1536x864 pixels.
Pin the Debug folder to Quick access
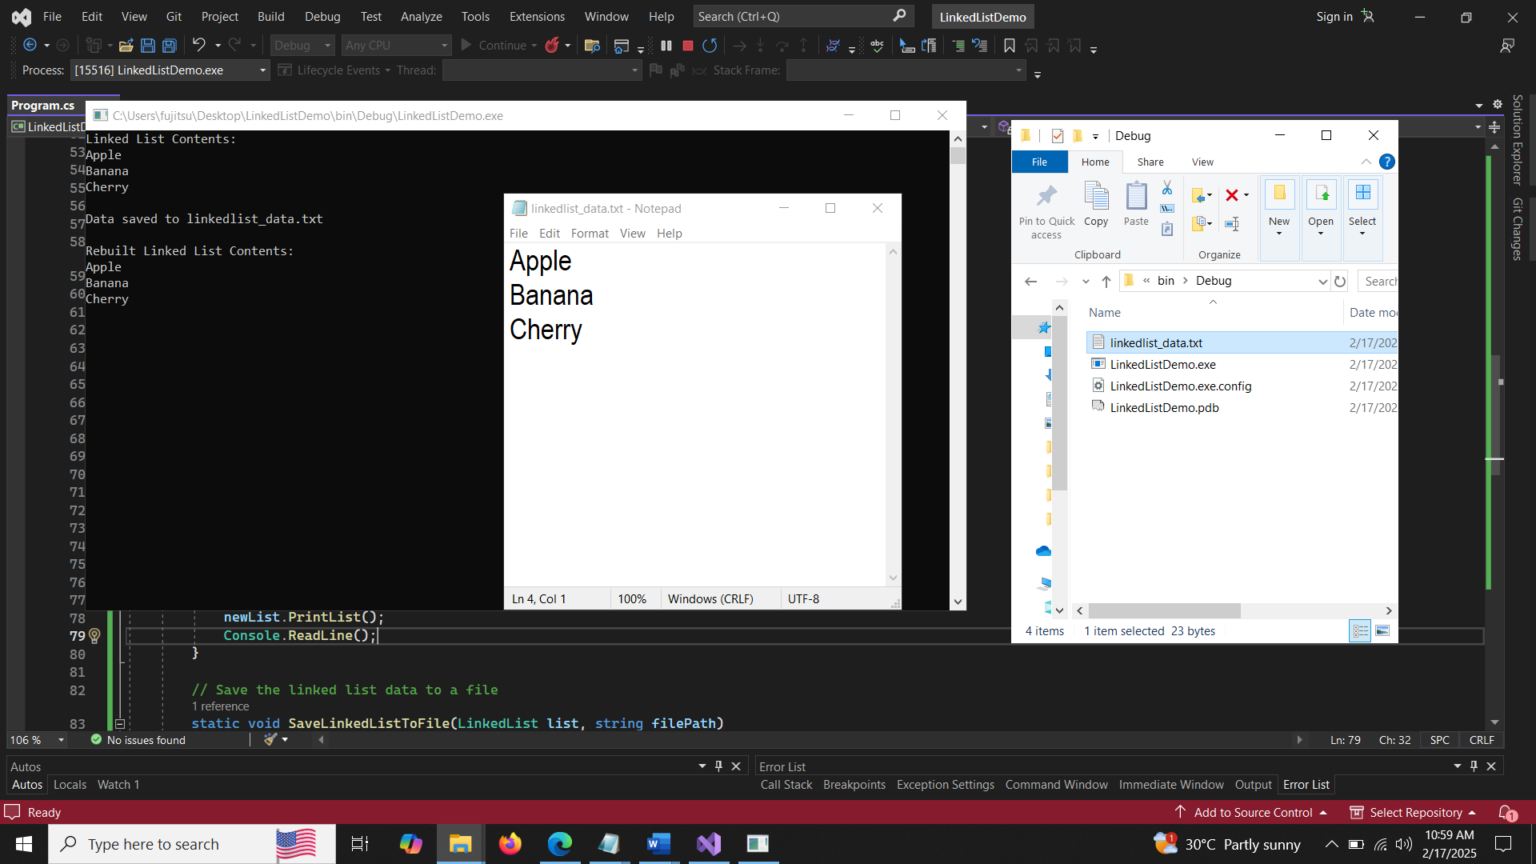tap(1046, 207)
